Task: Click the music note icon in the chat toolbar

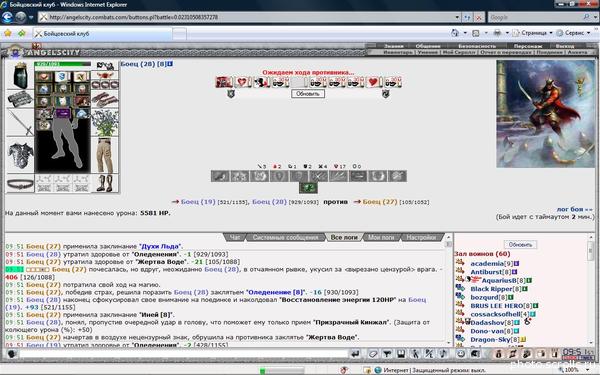Action: (x=443, y=354)
